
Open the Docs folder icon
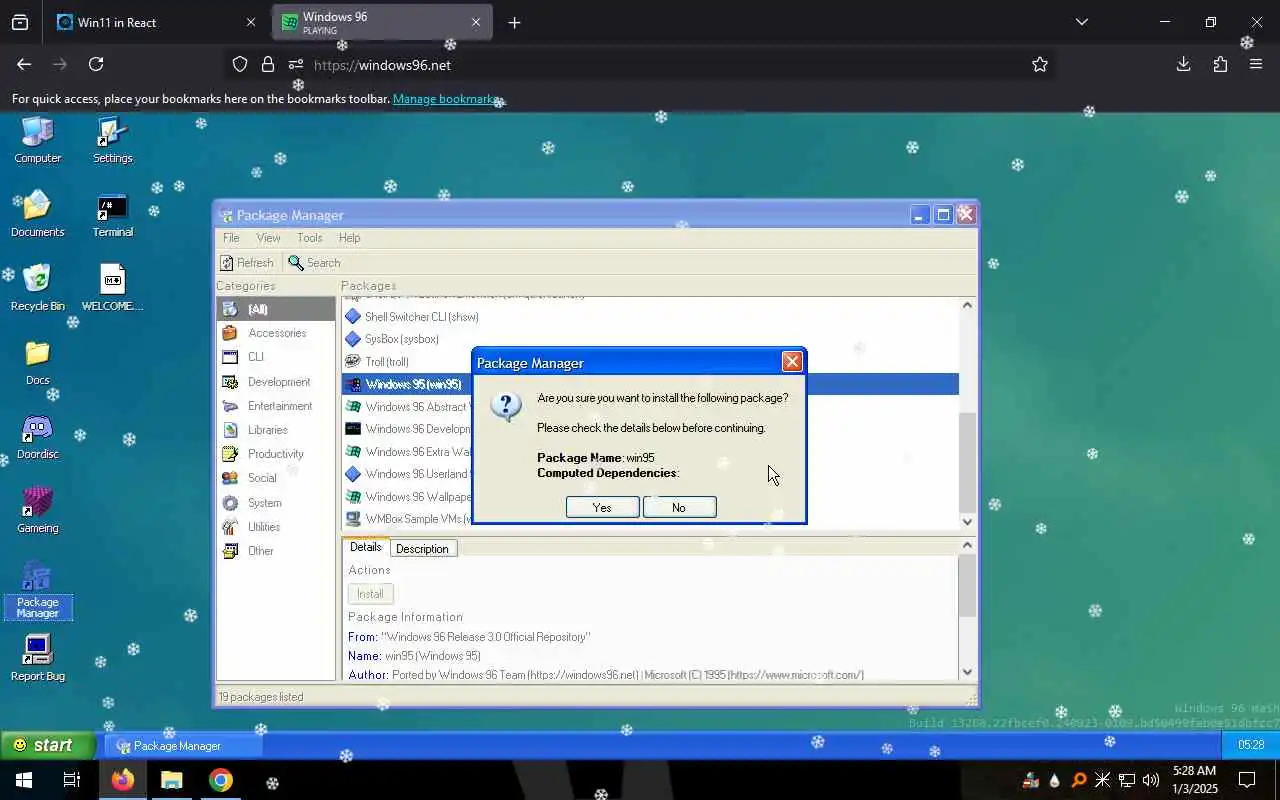[x=38, y=362]
